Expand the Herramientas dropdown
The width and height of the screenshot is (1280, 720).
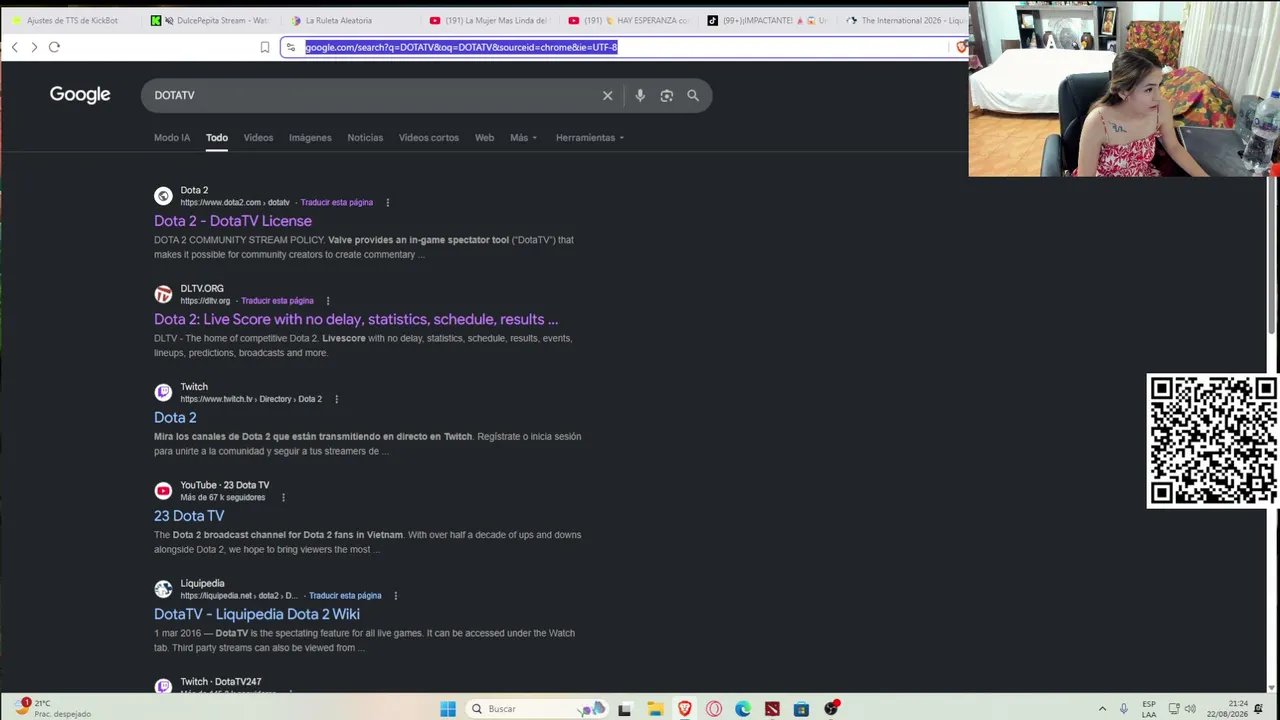[x=590, y=138]
